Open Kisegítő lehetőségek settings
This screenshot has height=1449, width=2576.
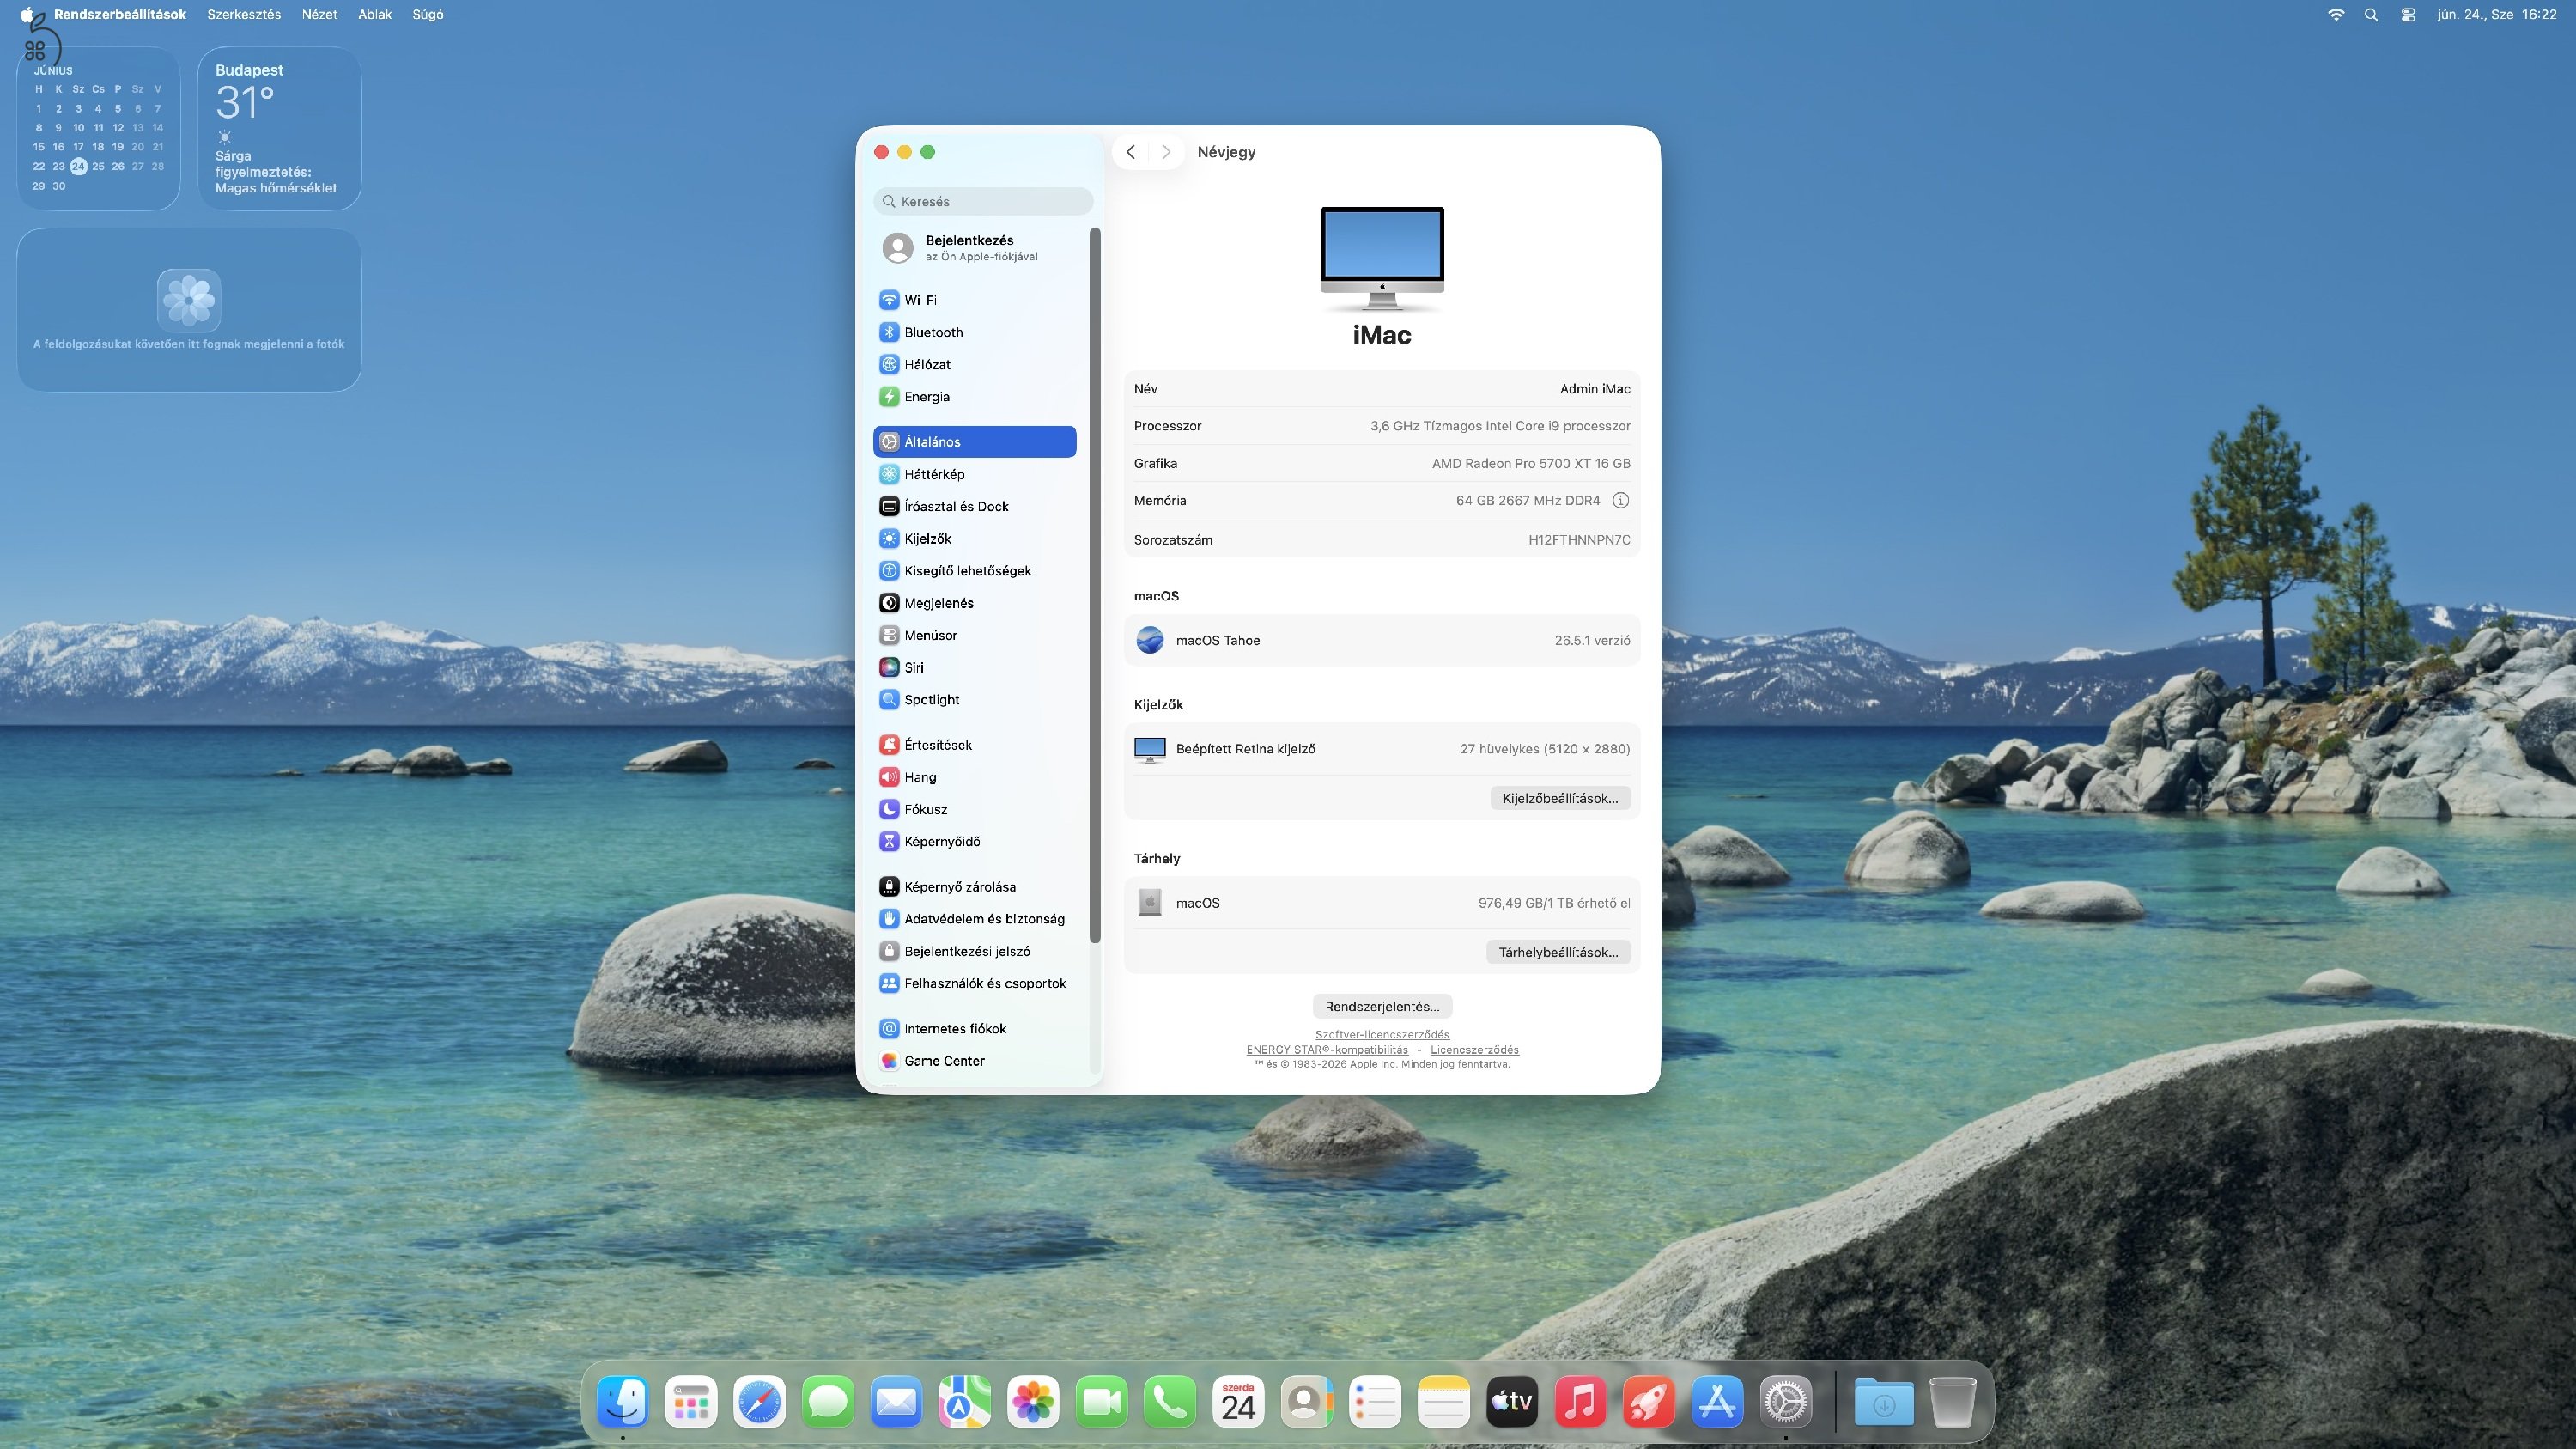click(974, 570)
